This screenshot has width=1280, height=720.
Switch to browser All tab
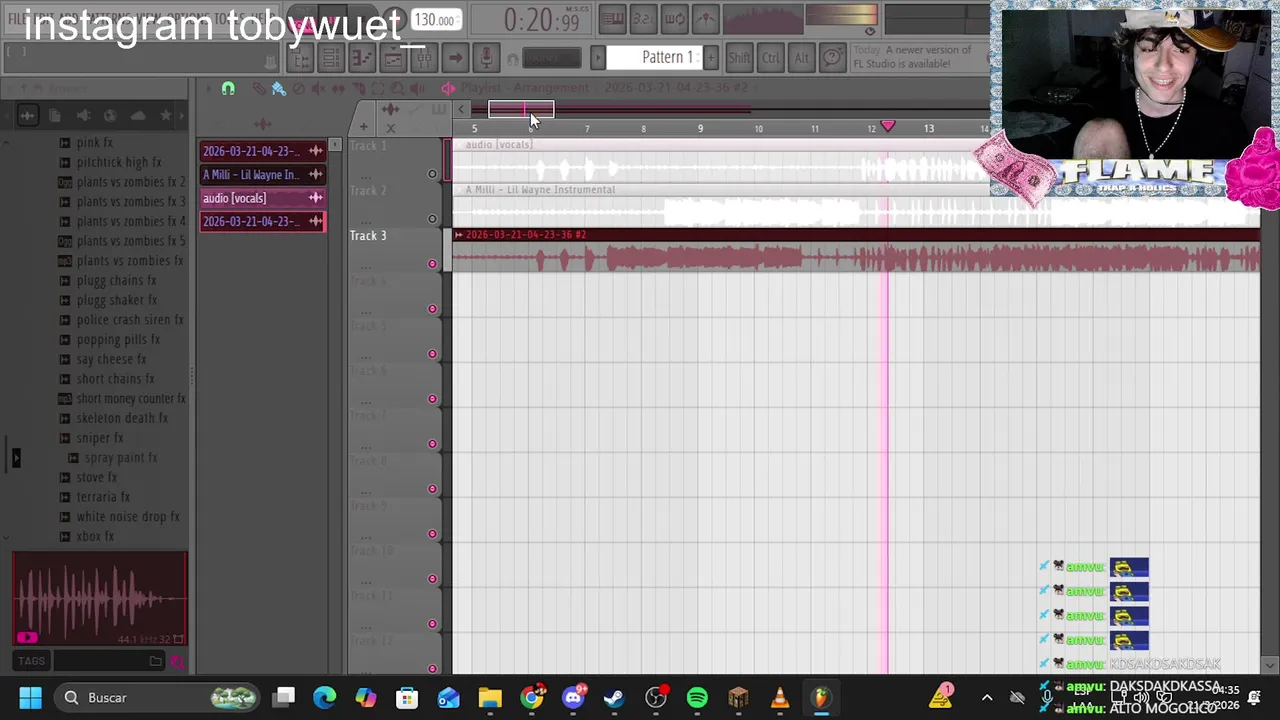pyautogui.click(x=27, y=116)
